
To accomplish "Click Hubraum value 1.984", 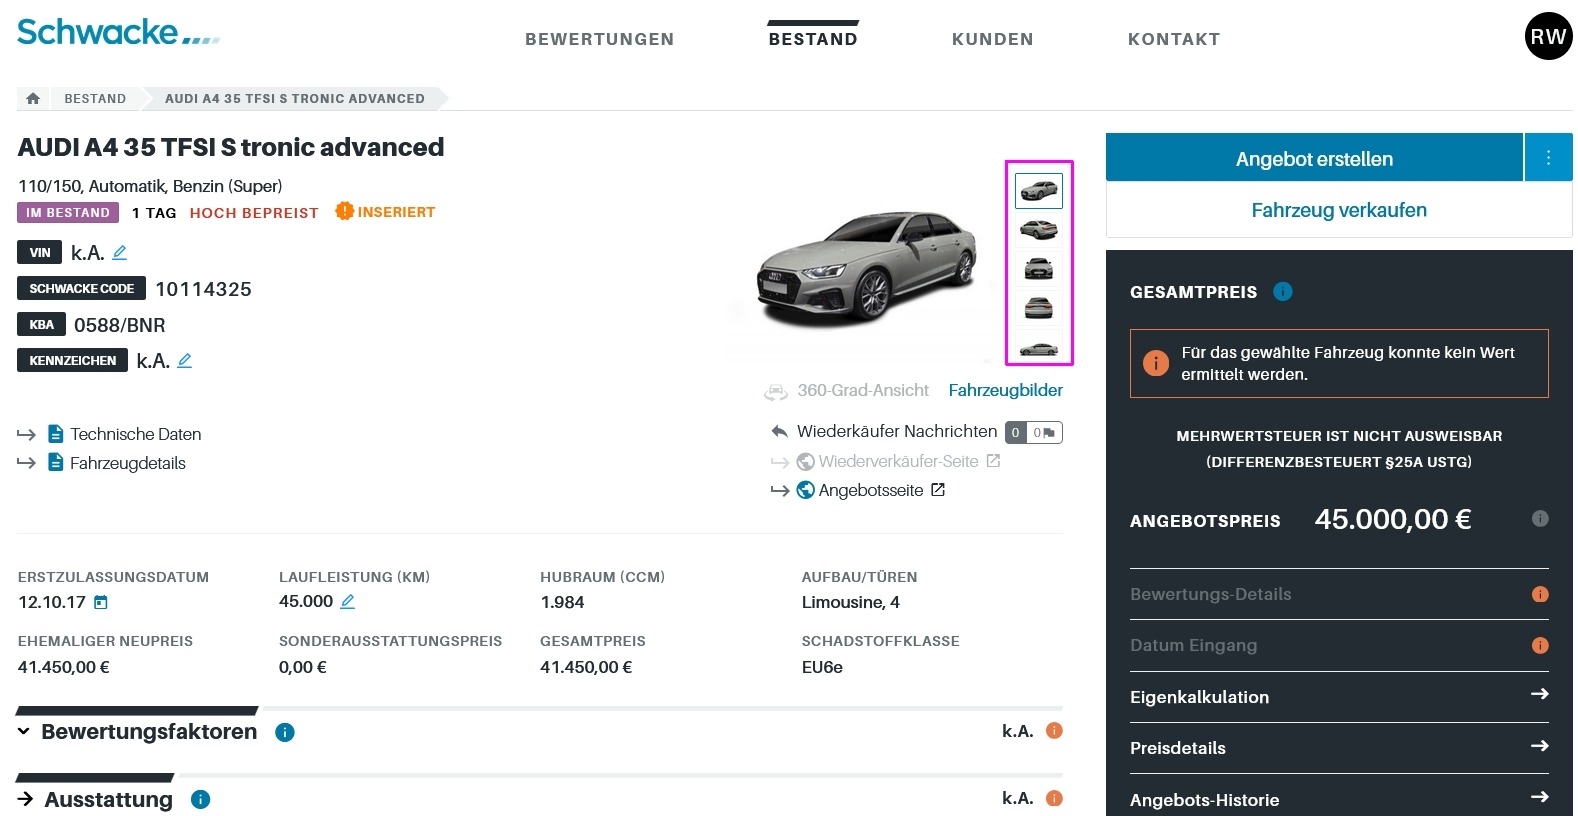I will pos(562,602).
